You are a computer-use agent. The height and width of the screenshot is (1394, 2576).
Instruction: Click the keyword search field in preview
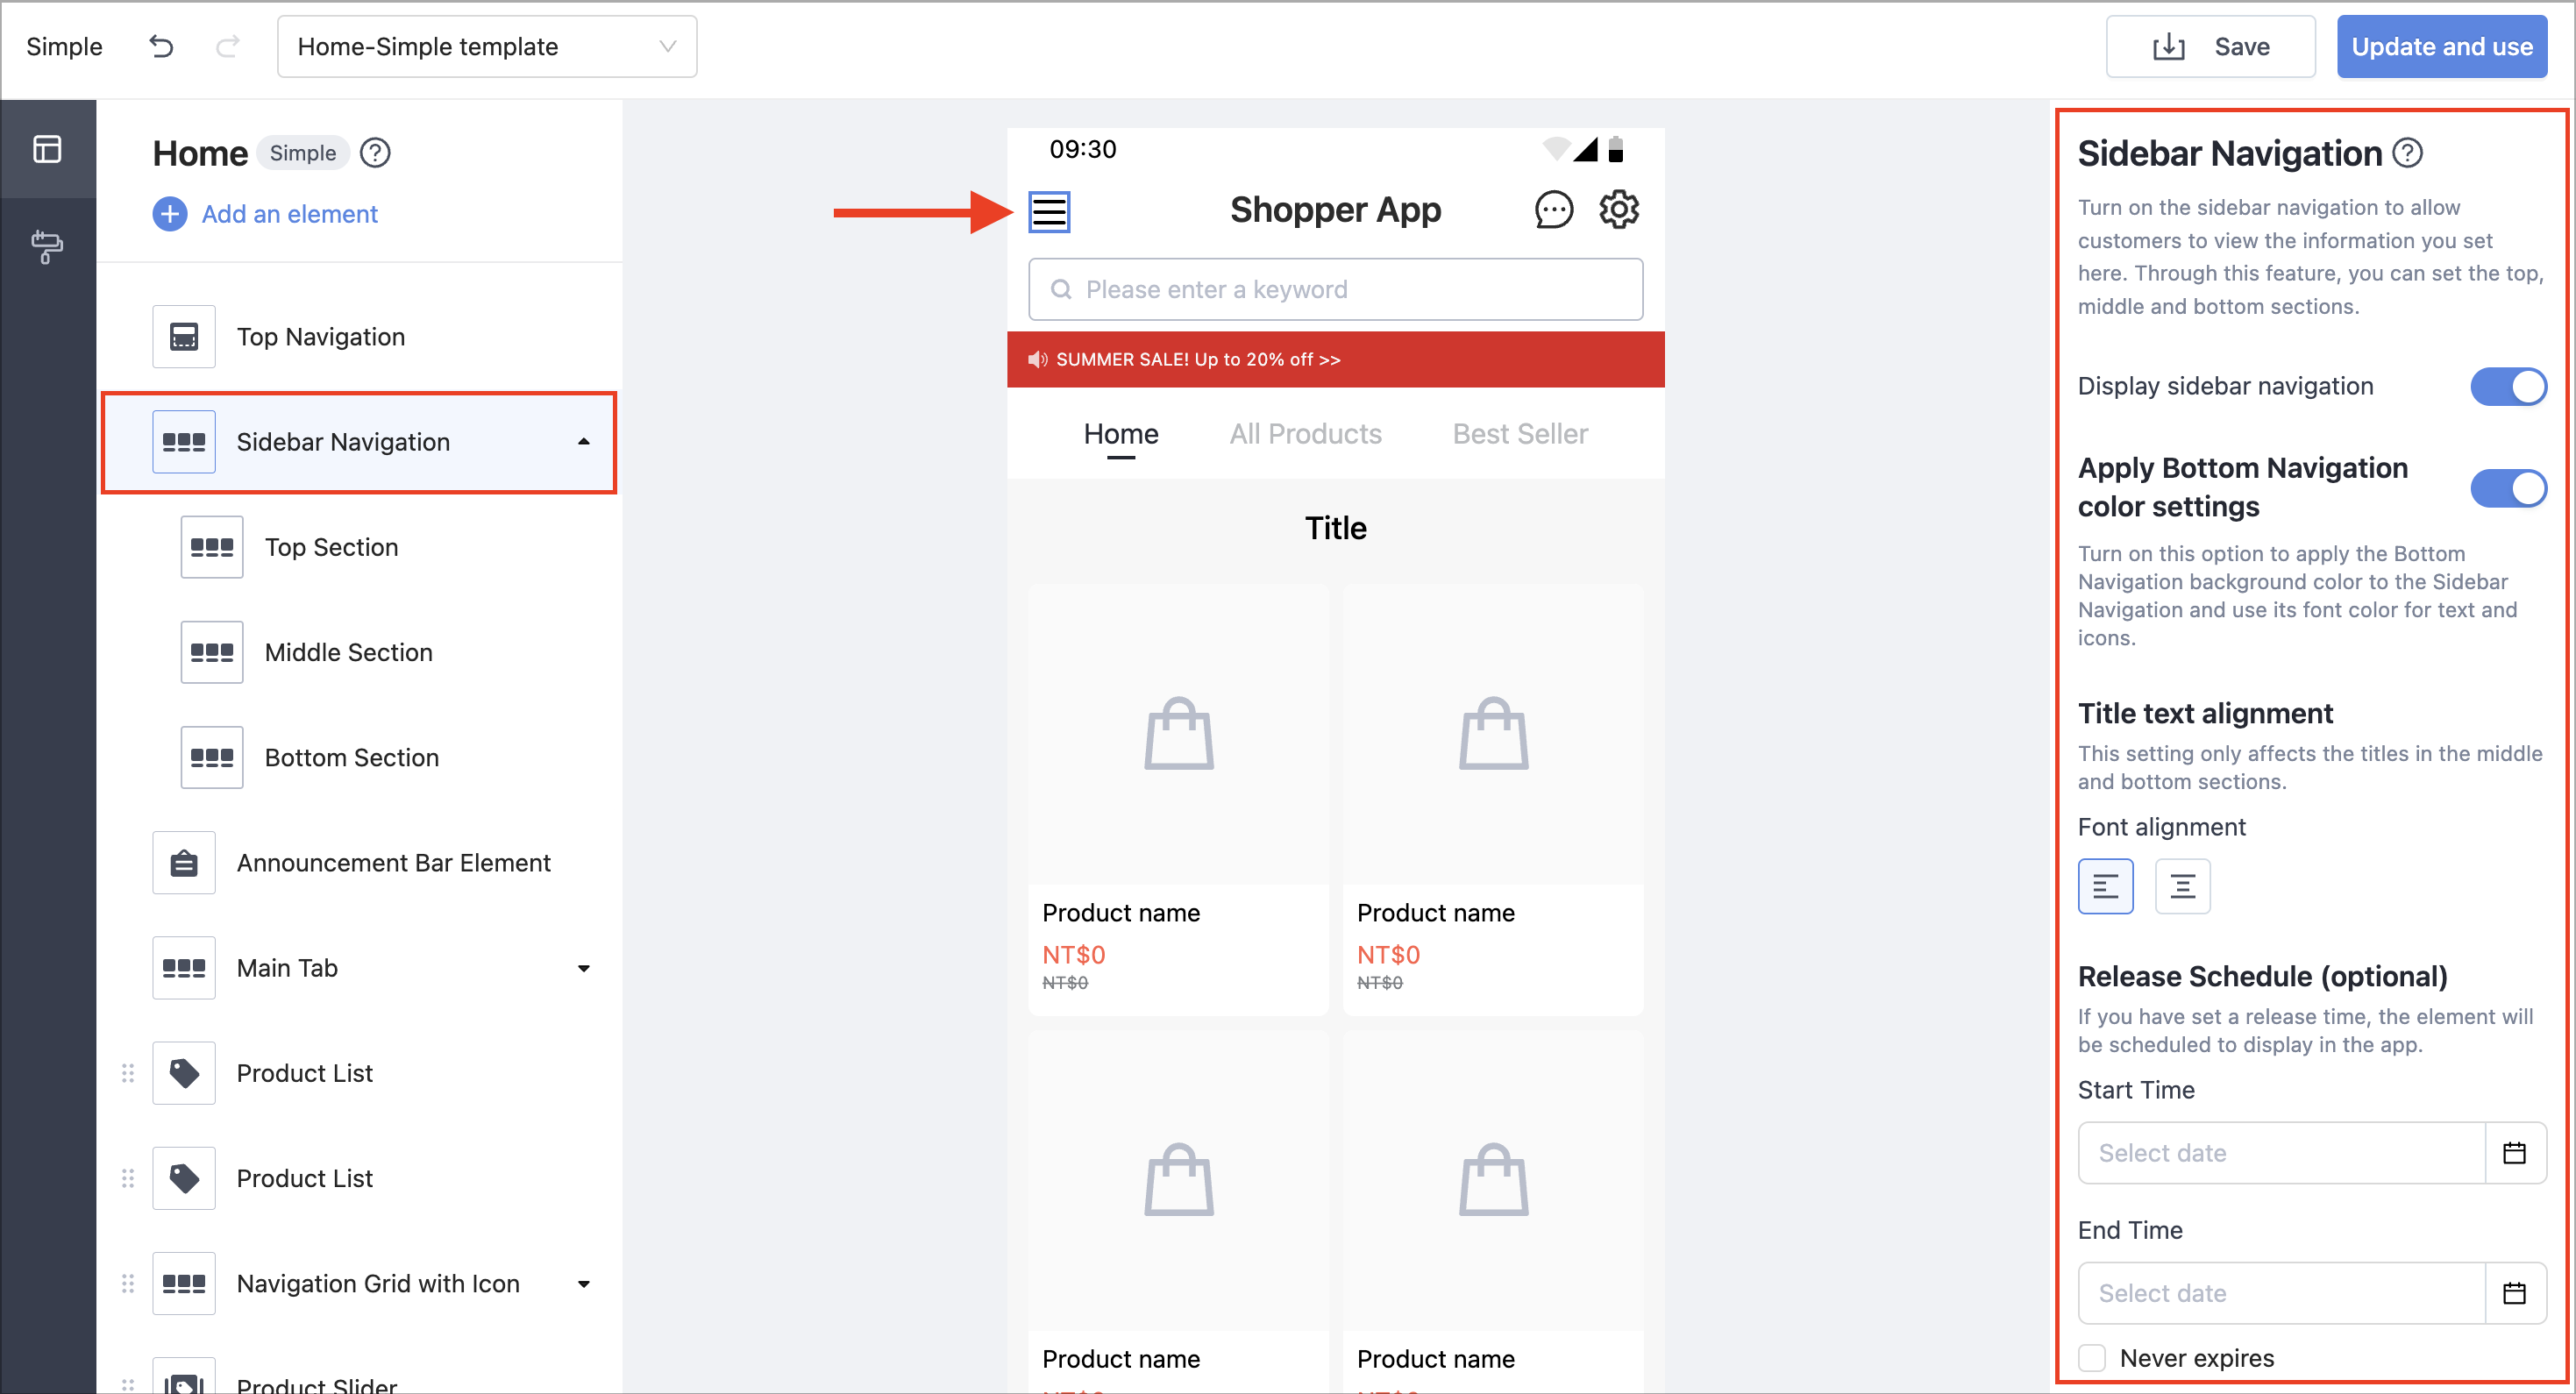(x=1335, y=290)
